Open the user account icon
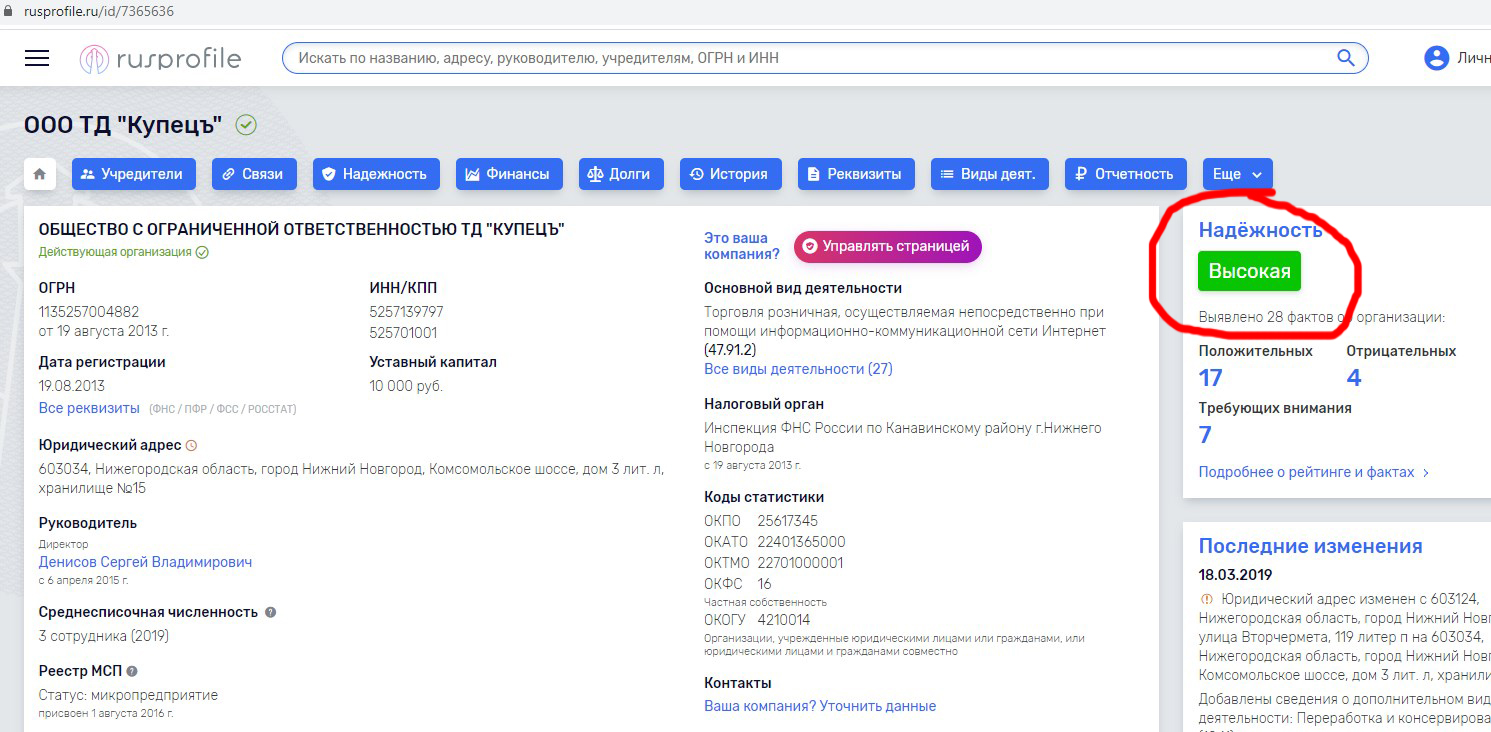The width and height of the screenshot is (1491, 732). 1436,58
